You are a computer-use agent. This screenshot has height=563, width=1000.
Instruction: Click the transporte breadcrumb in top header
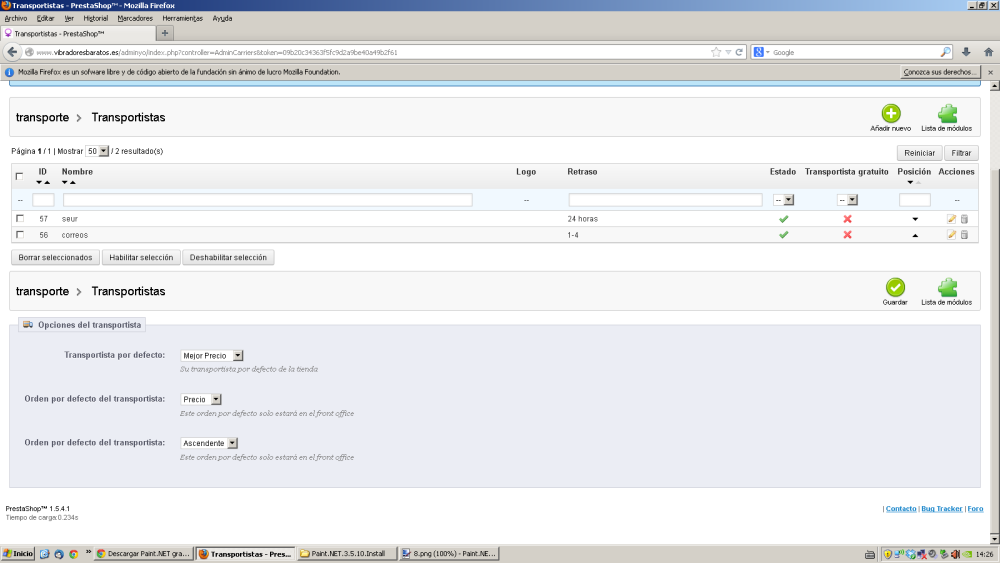coord(42,117)
